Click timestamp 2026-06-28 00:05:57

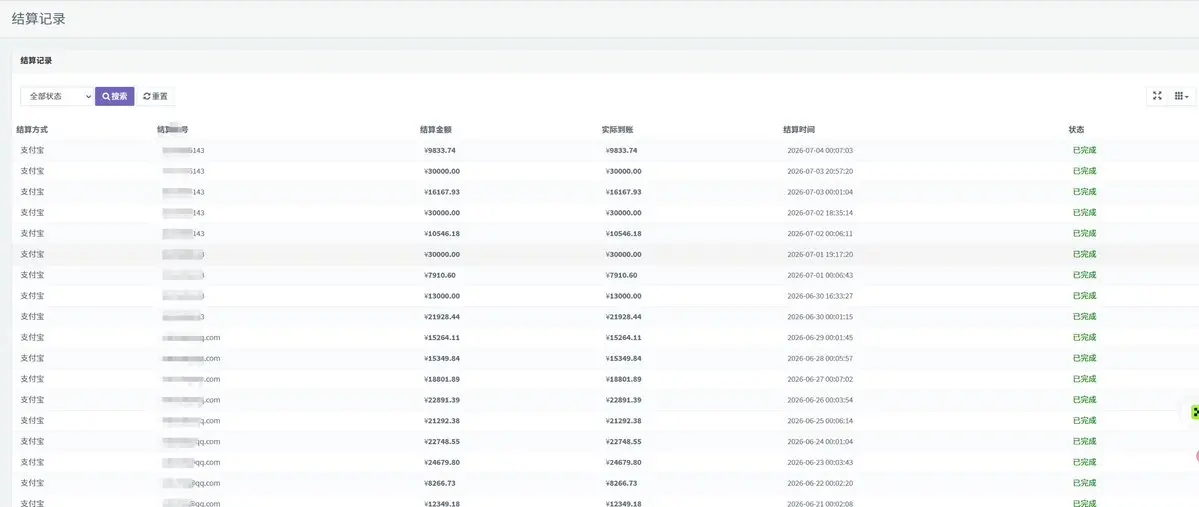[820, 359]
